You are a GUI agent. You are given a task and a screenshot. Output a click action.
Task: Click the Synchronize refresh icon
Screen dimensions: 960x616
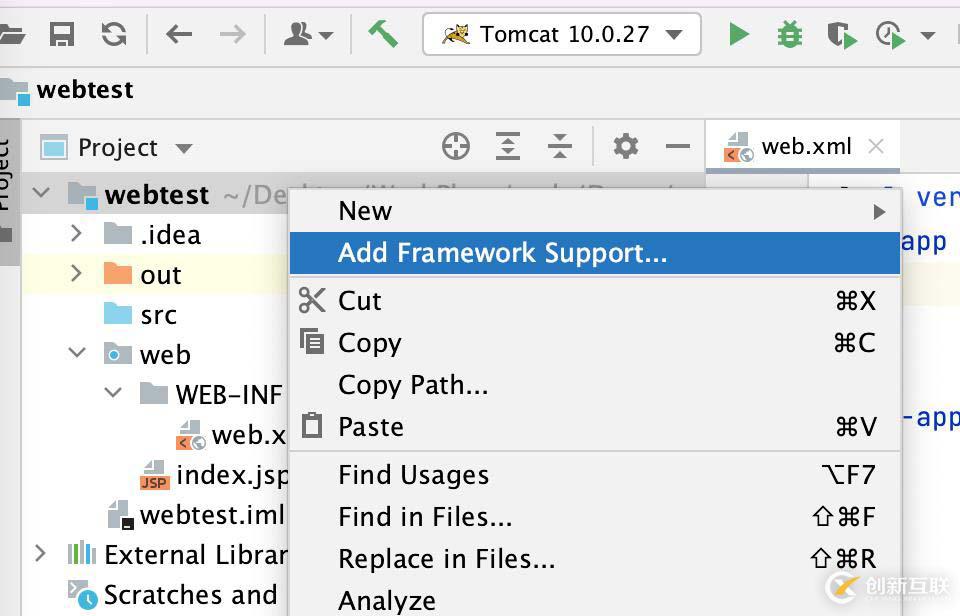click(x=114, y=34)
